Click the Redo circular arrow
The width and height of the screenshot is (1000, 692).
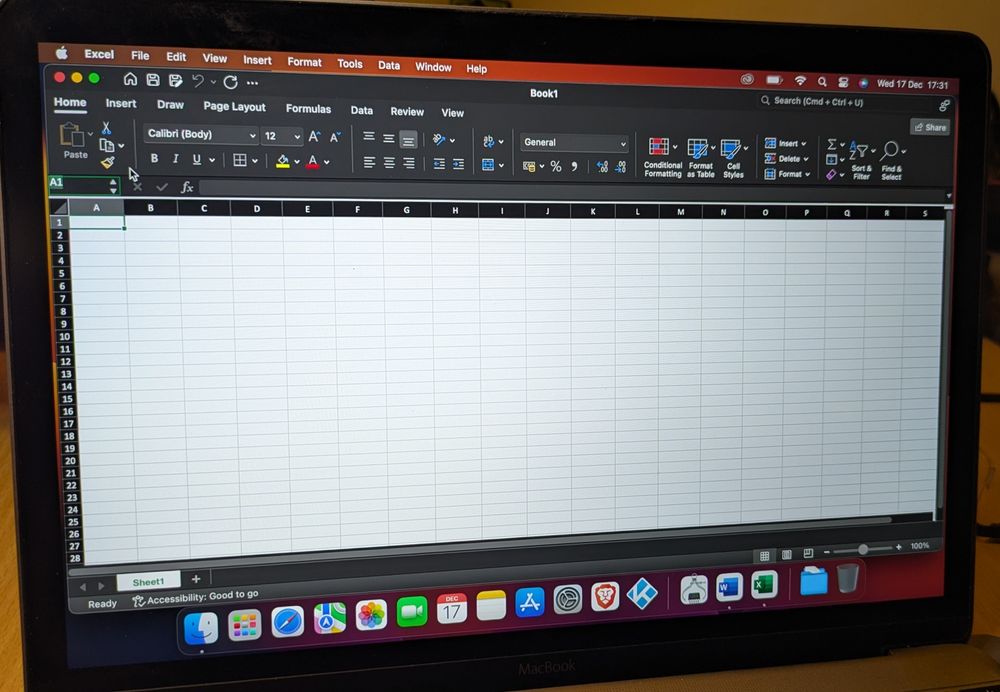coord(231,82)
